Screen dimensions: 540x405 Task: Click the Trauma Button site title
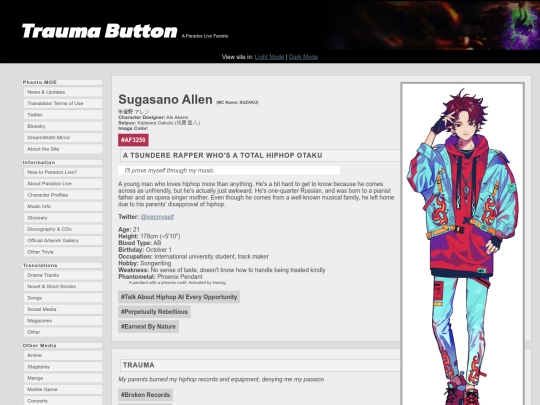(x=100, y=31)
